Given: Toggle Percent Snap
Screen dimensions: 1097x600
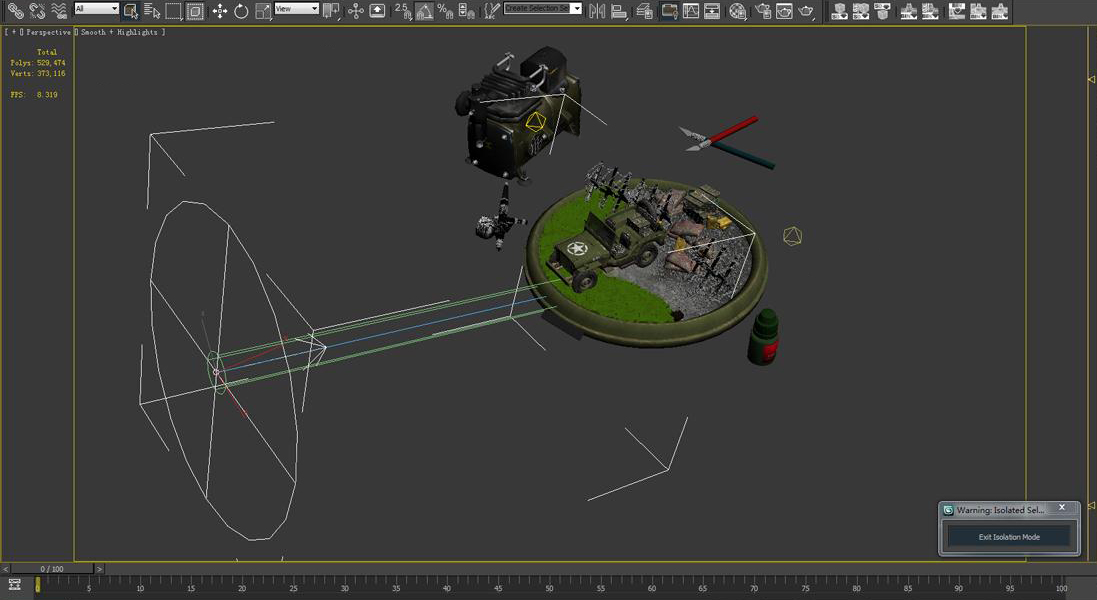Looking at the screenshot, I should pyautogui.click(x=445, y=10).
